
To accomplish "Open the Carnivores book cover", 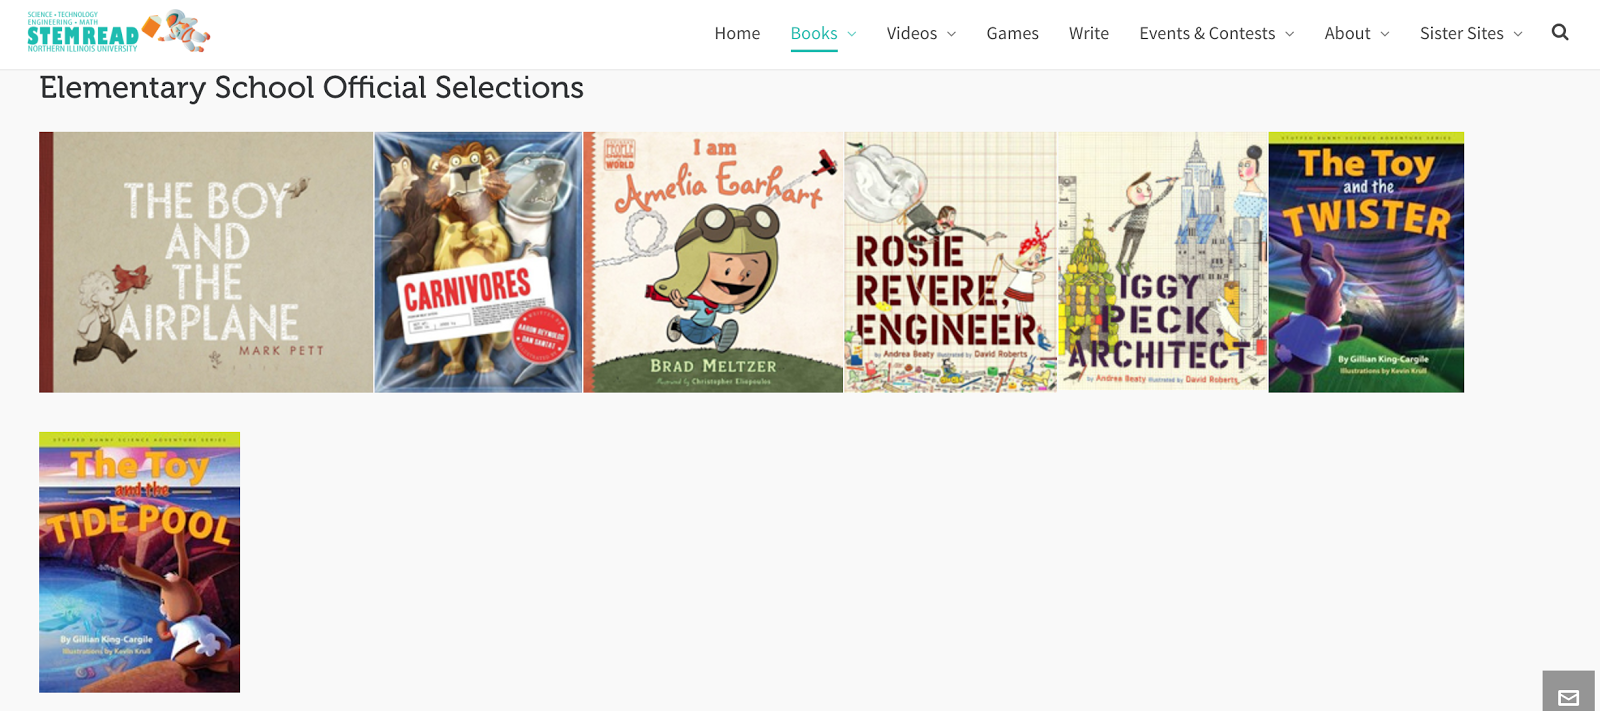I will pyautogui.click(x=478, y=262).
